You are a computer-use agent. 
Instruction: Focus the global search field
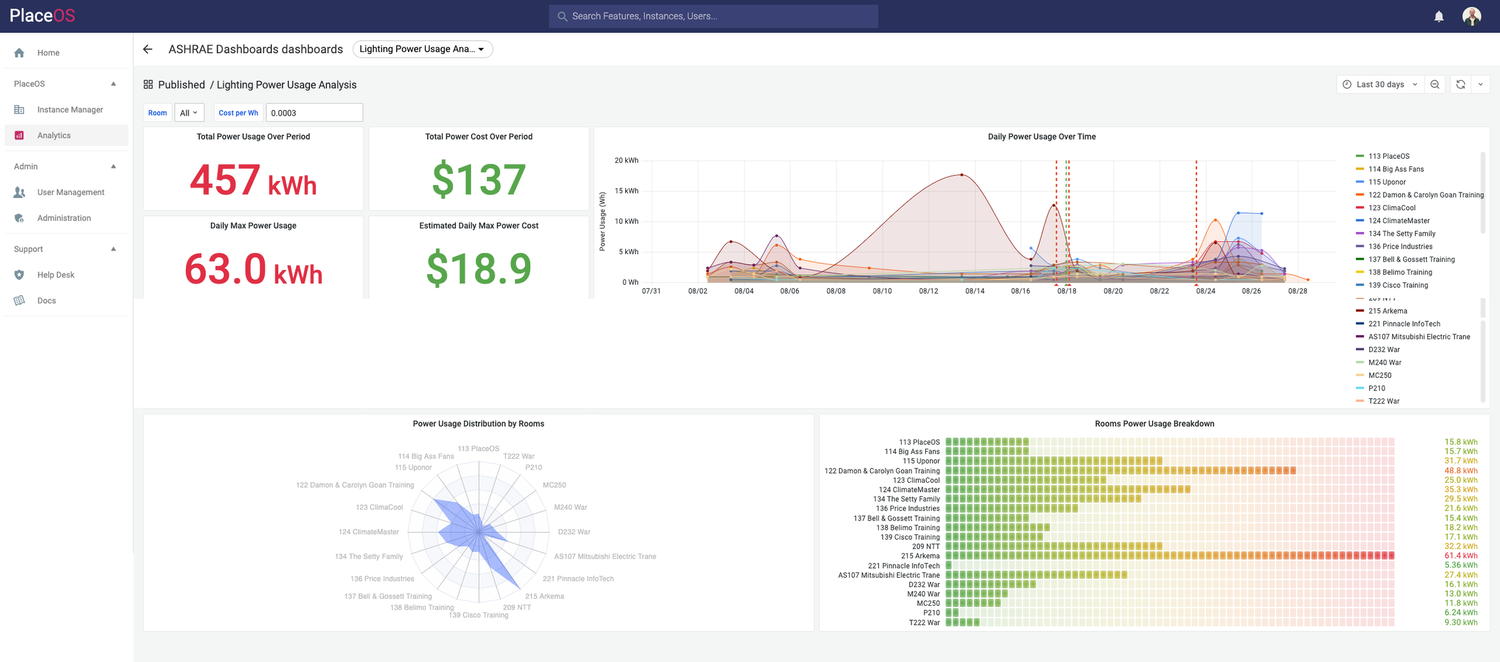pos(713,16)
